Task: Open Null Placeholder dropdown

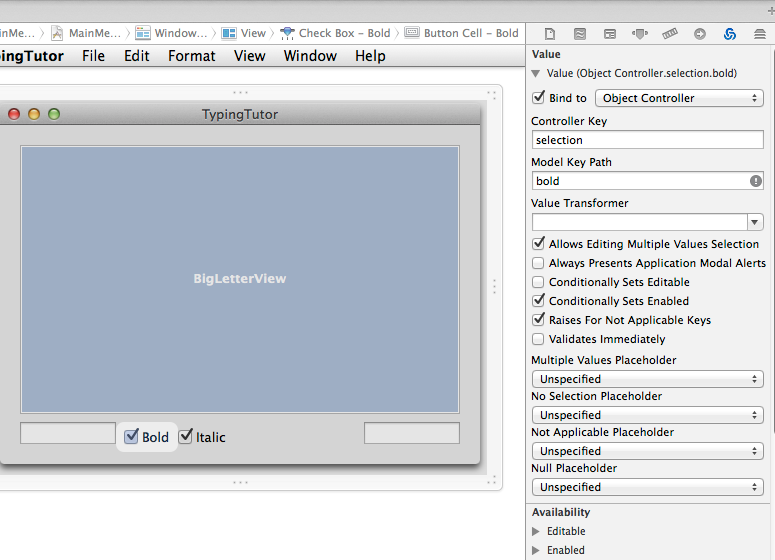Action: pyautogui.click(x=647, y=487)
